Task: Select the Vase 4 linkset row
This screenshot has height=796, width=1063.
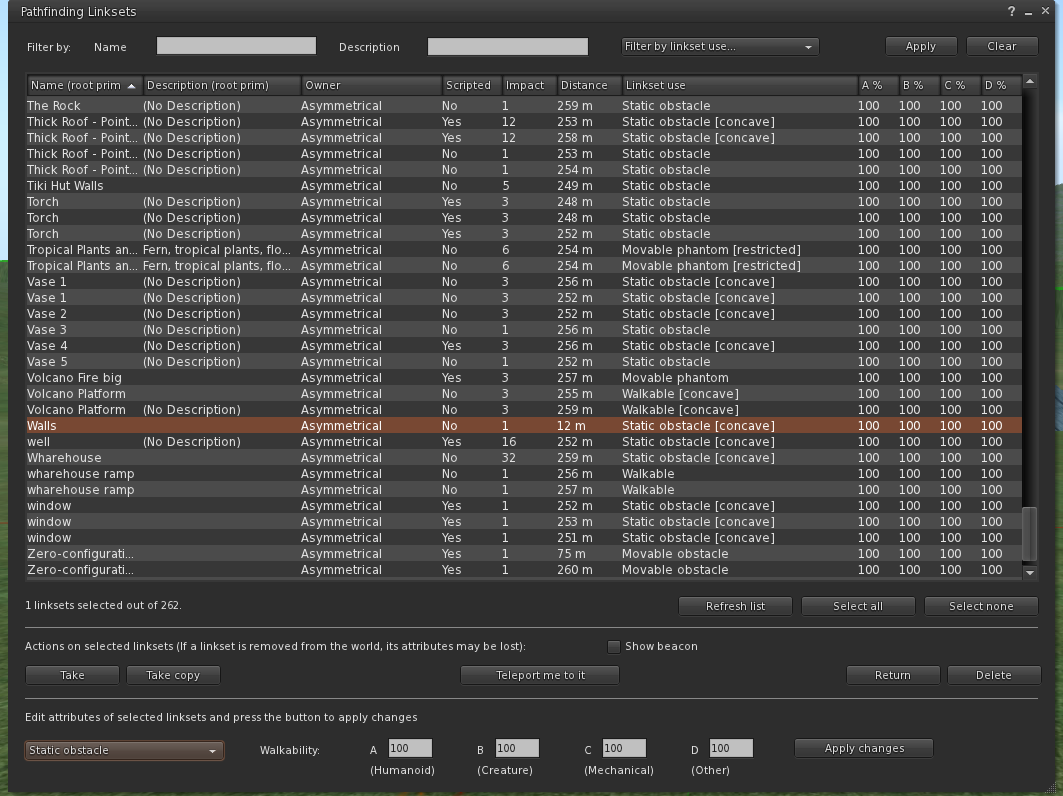Action: click(x=523, y=346)
